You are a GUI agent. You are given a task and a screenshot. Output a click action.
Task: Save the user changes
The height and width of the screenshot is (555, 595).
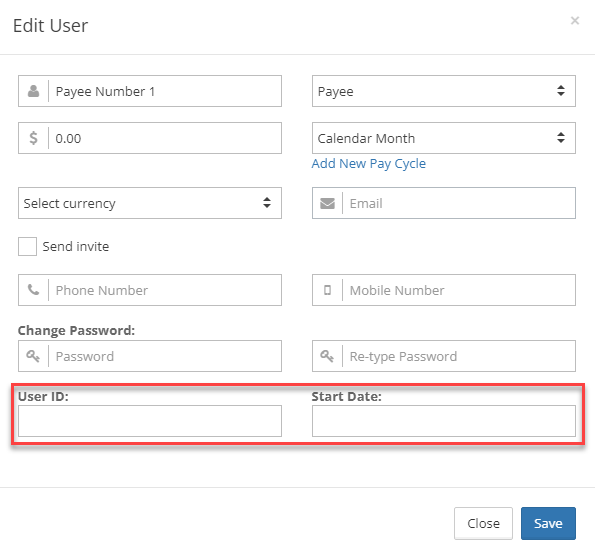coord(548,523)
